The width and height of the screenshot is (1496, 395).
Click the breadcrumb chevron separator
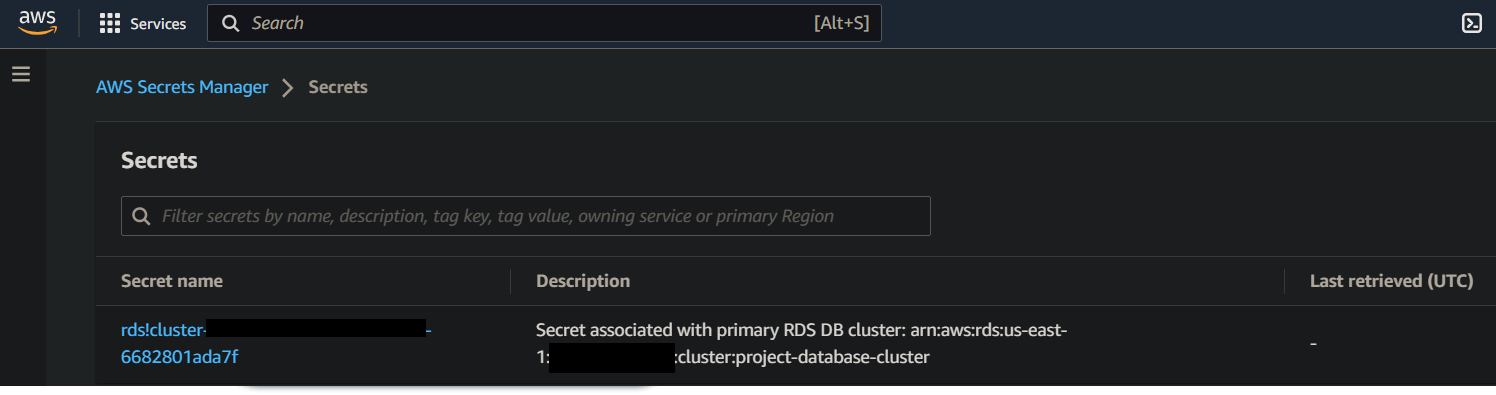pyautogui.click(x=288, y=88)
